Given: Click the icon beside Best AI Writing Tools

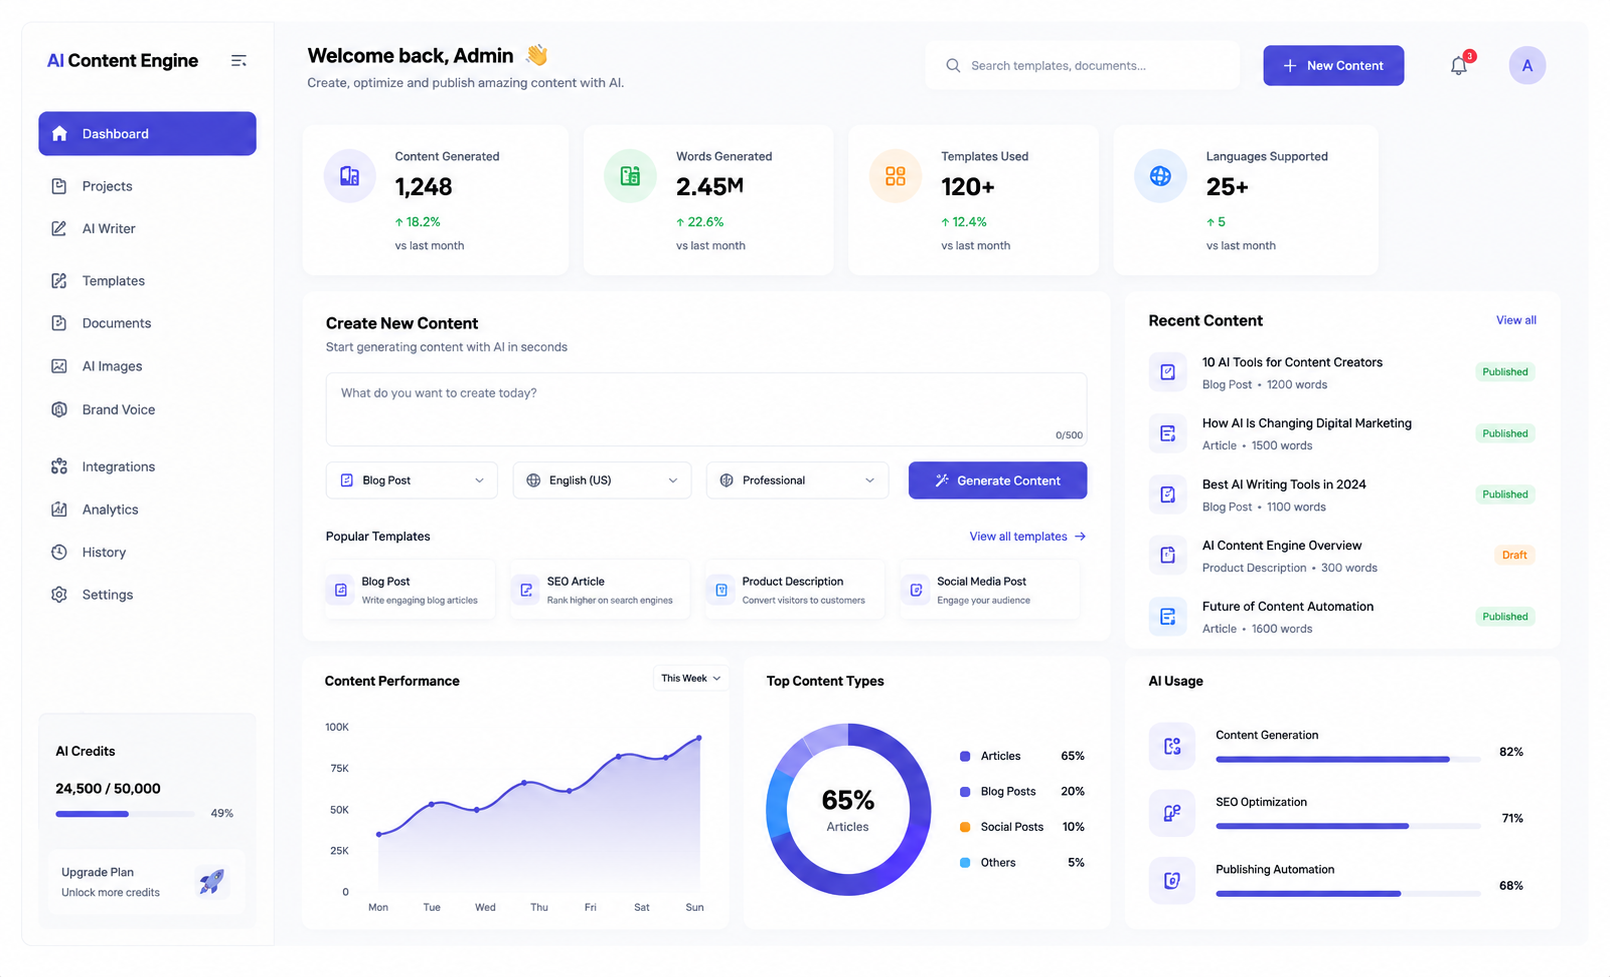Looking at the screenshot, I should (x=1167, y=494).
